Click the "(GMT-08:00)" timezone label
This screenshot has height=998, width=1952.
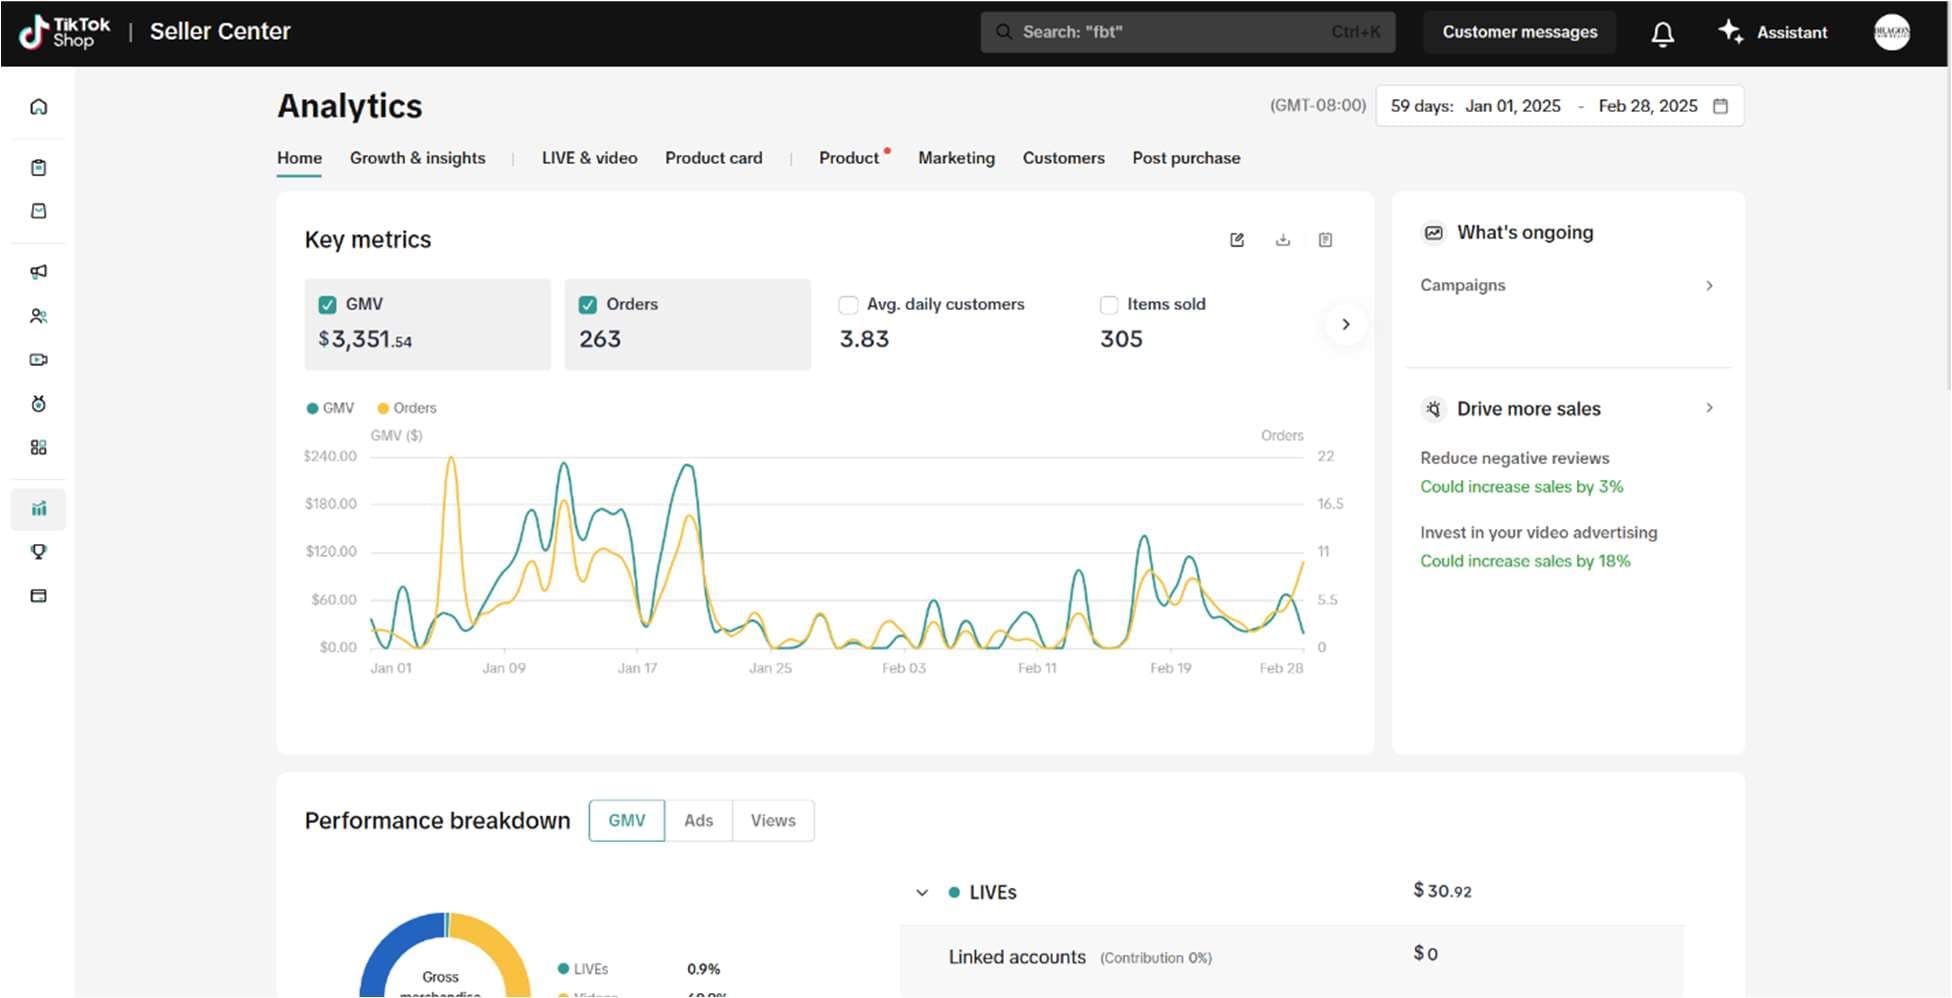click(x=1318, y=105)
